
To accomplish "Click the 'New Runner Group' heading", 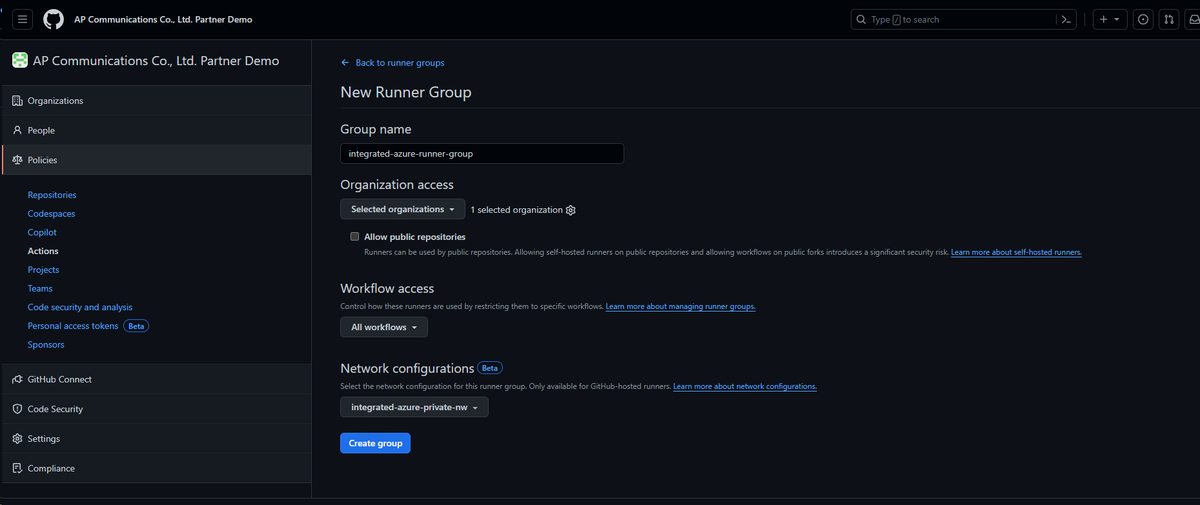I will coord(406,92).
